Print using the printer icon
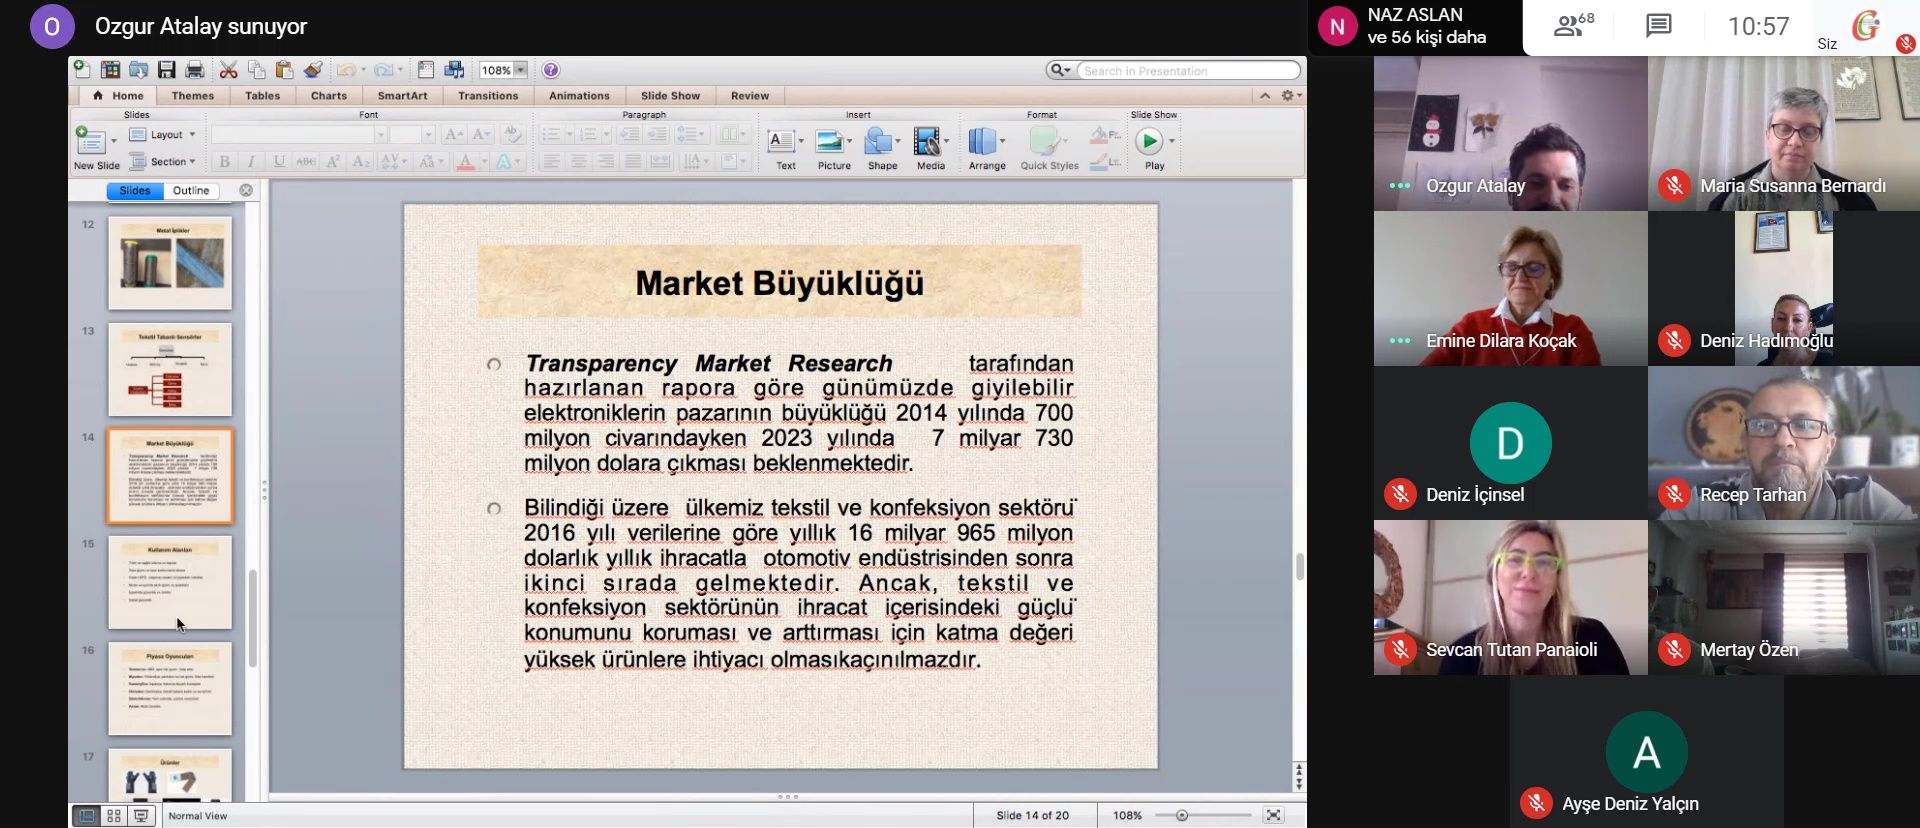Image resolution: width=1920 pixels, height=828 pixels. (x=195, y=70)
